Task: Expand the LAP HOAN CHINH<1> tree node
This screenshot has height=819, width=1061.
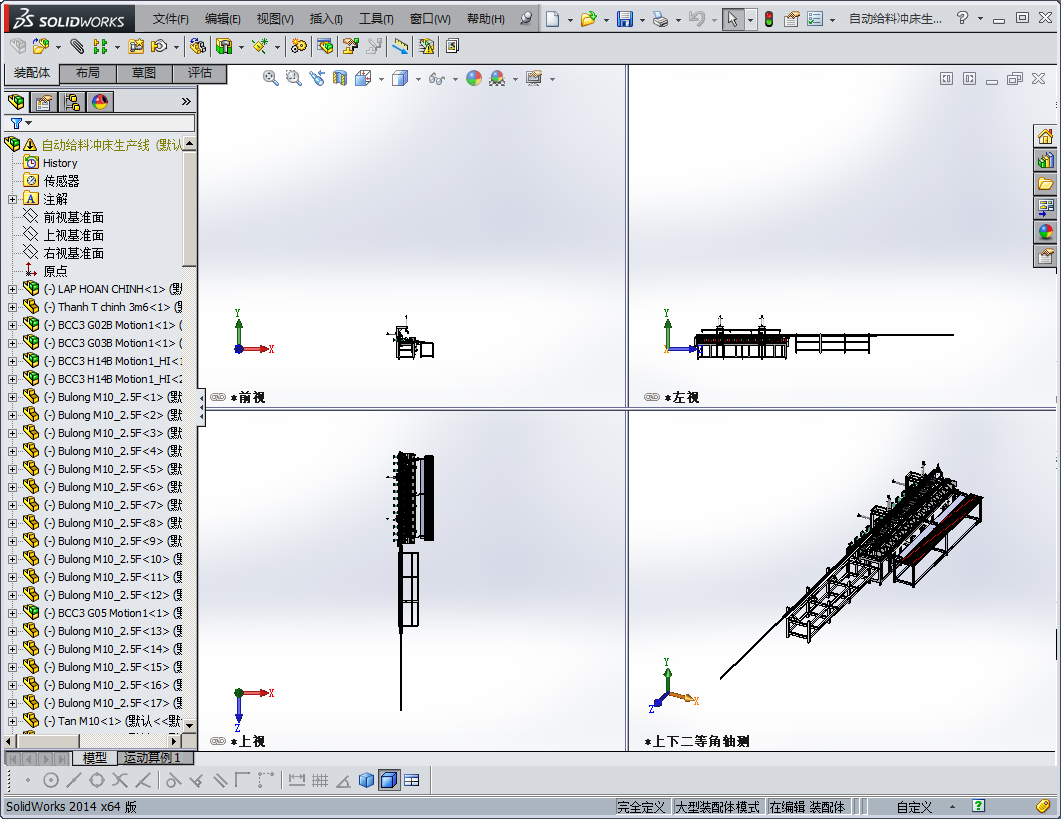Action: (12, 289)
